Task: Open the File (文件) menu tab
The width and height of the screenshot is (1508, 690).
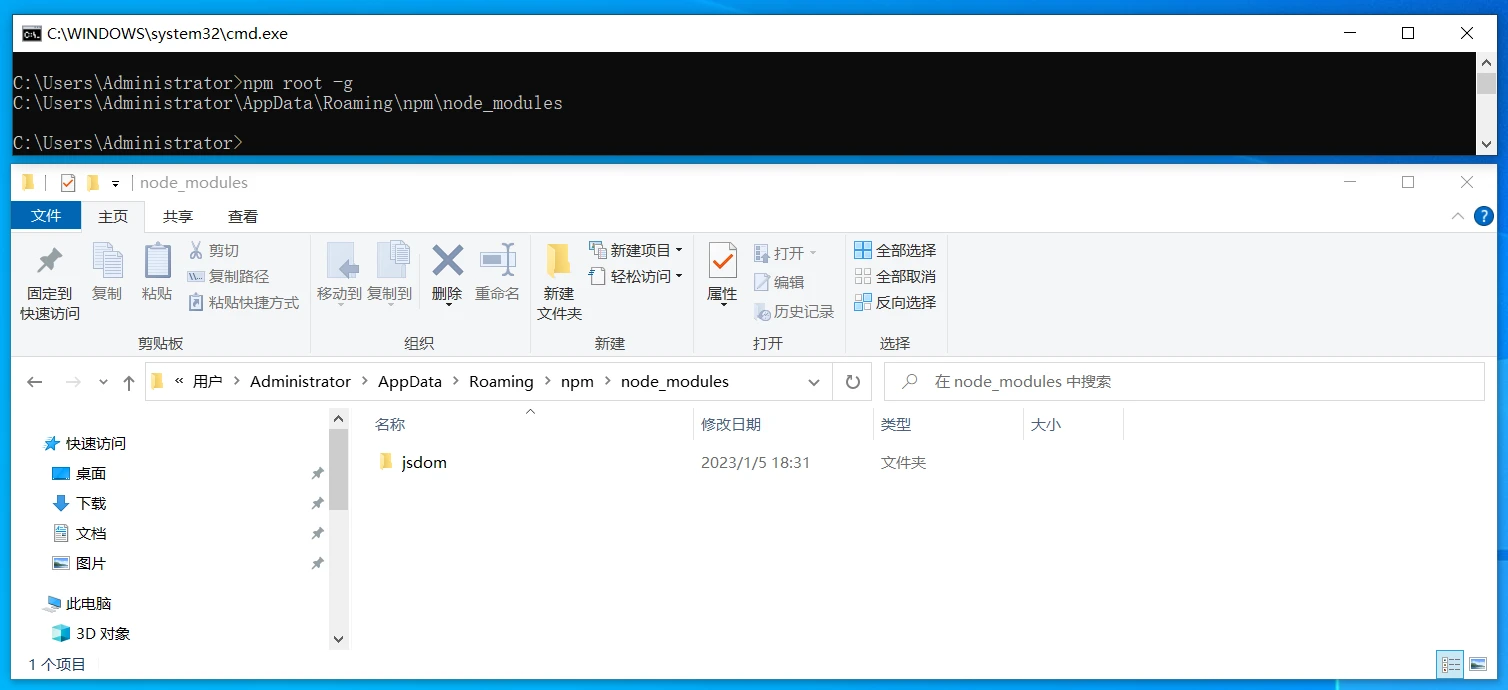Action: [46, 216]
